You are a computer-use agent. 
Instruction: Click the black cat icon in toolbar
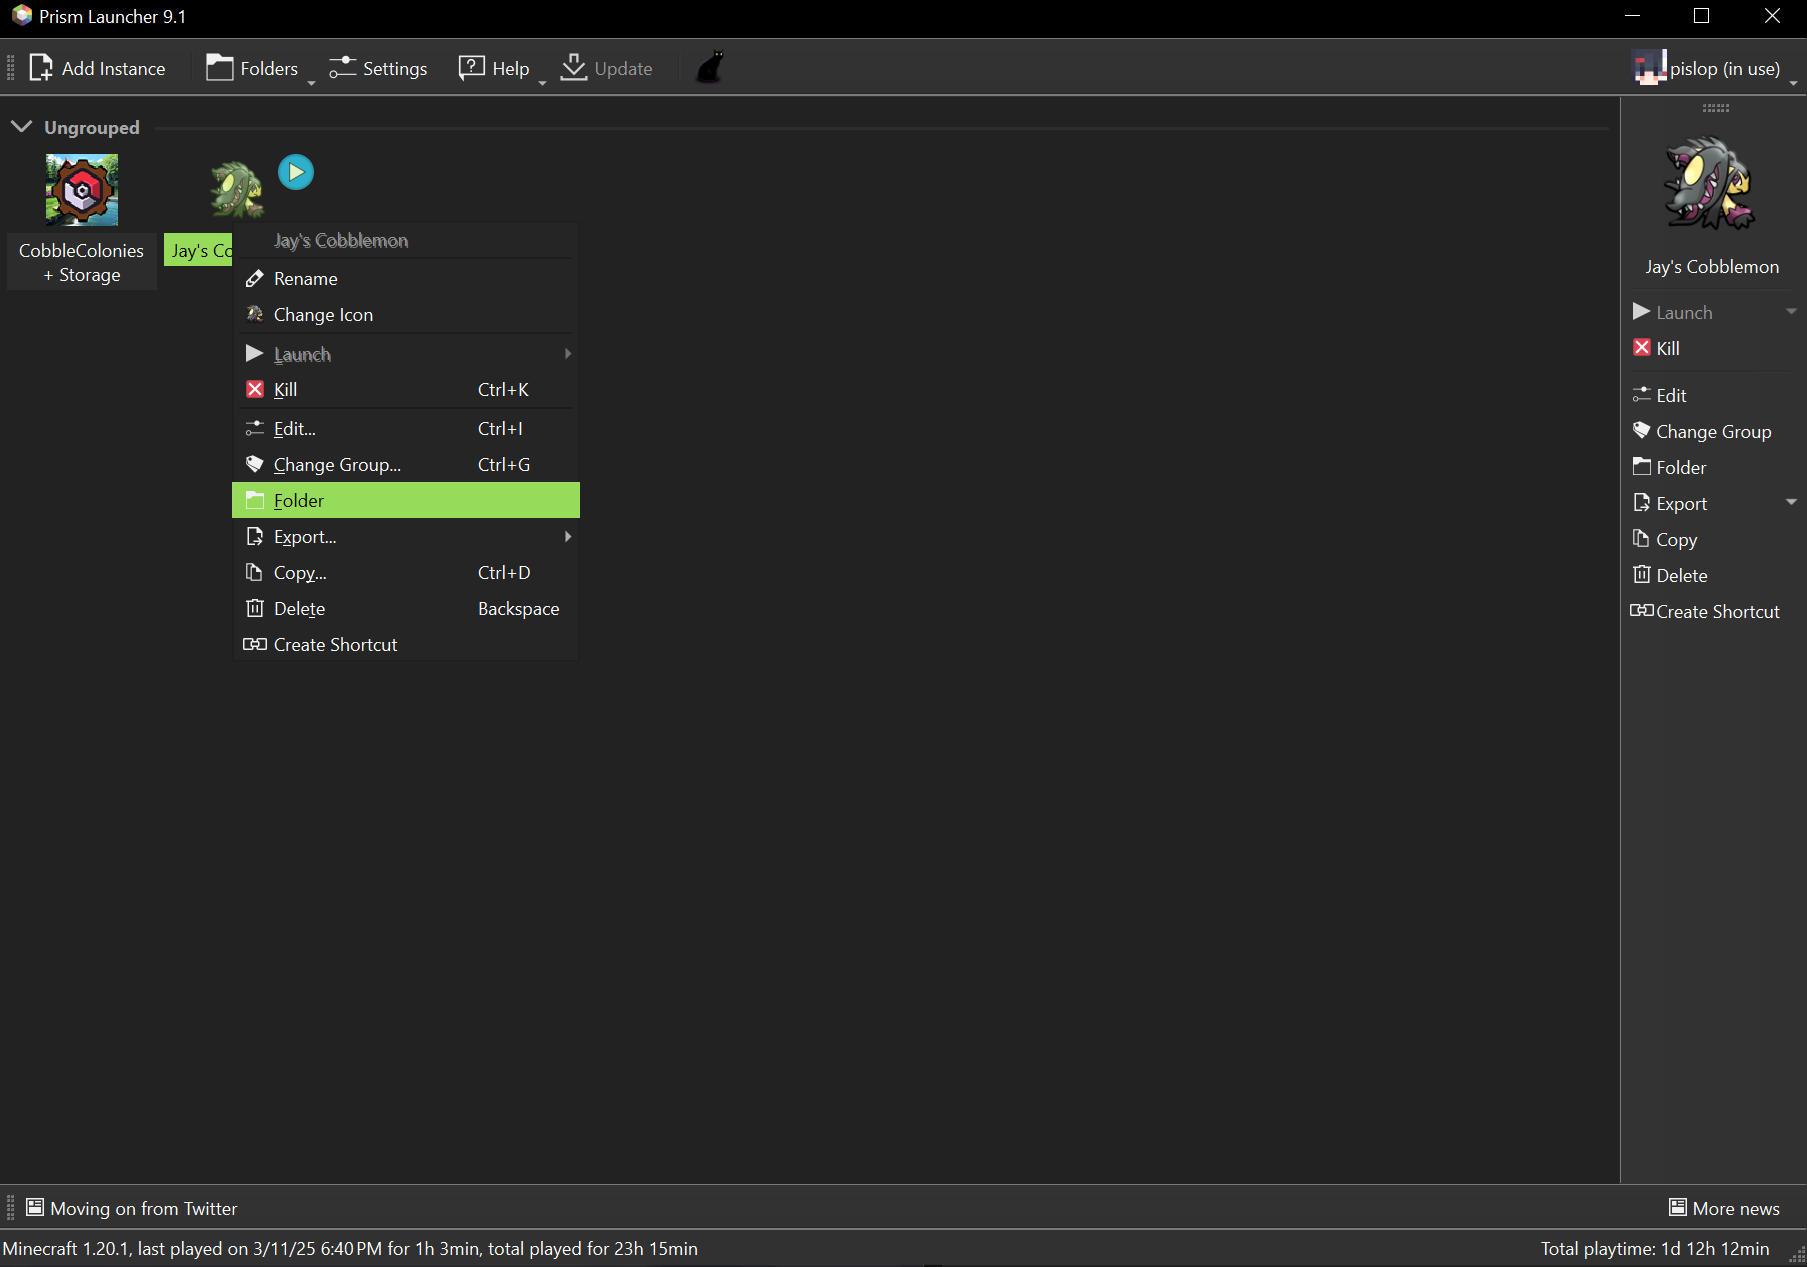[709, 68]
